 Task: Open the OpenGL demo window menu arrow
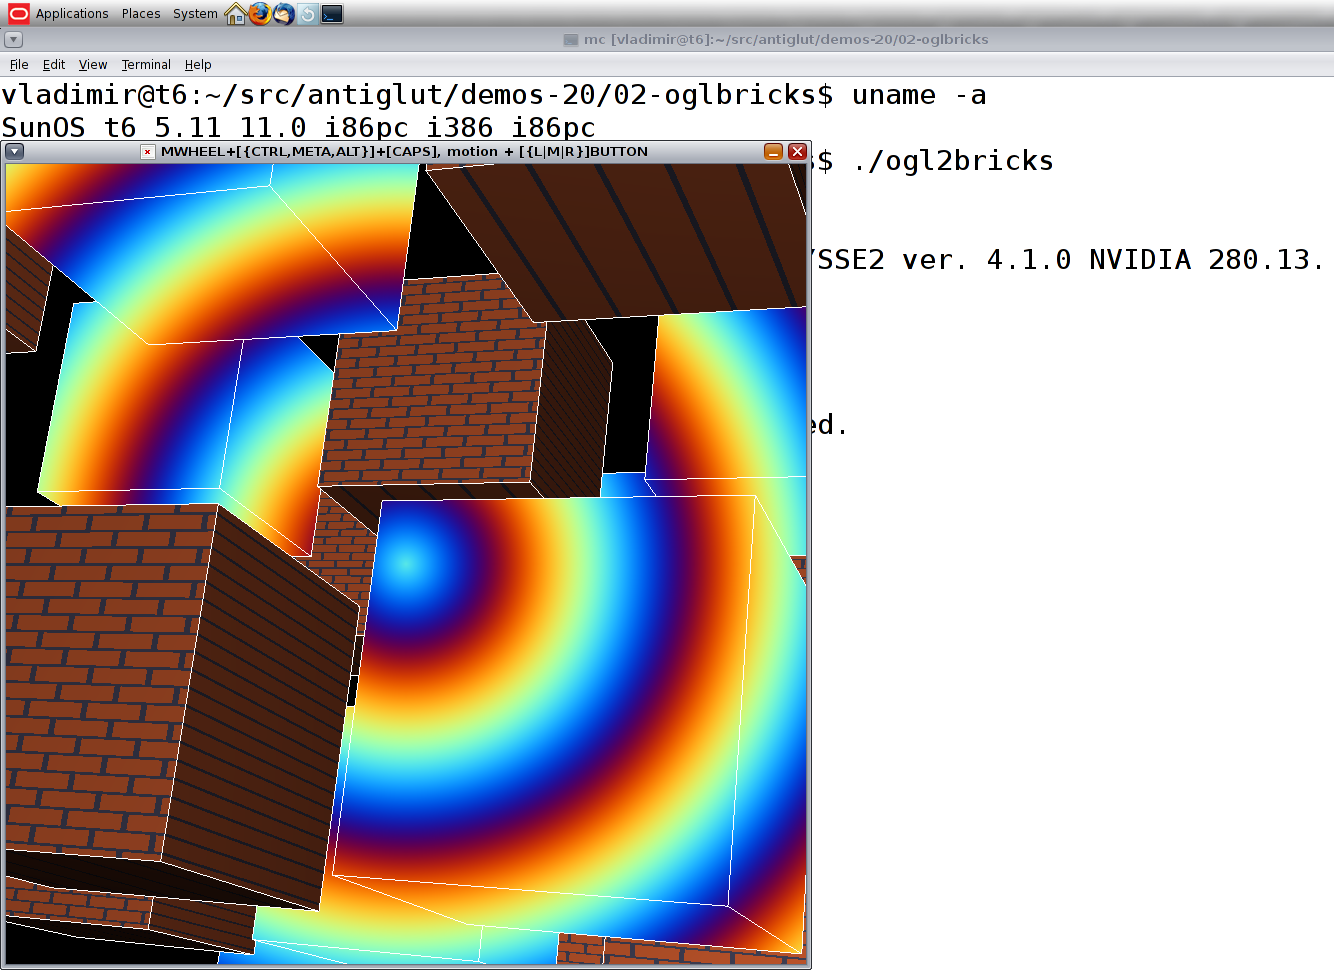pos(15,152)
